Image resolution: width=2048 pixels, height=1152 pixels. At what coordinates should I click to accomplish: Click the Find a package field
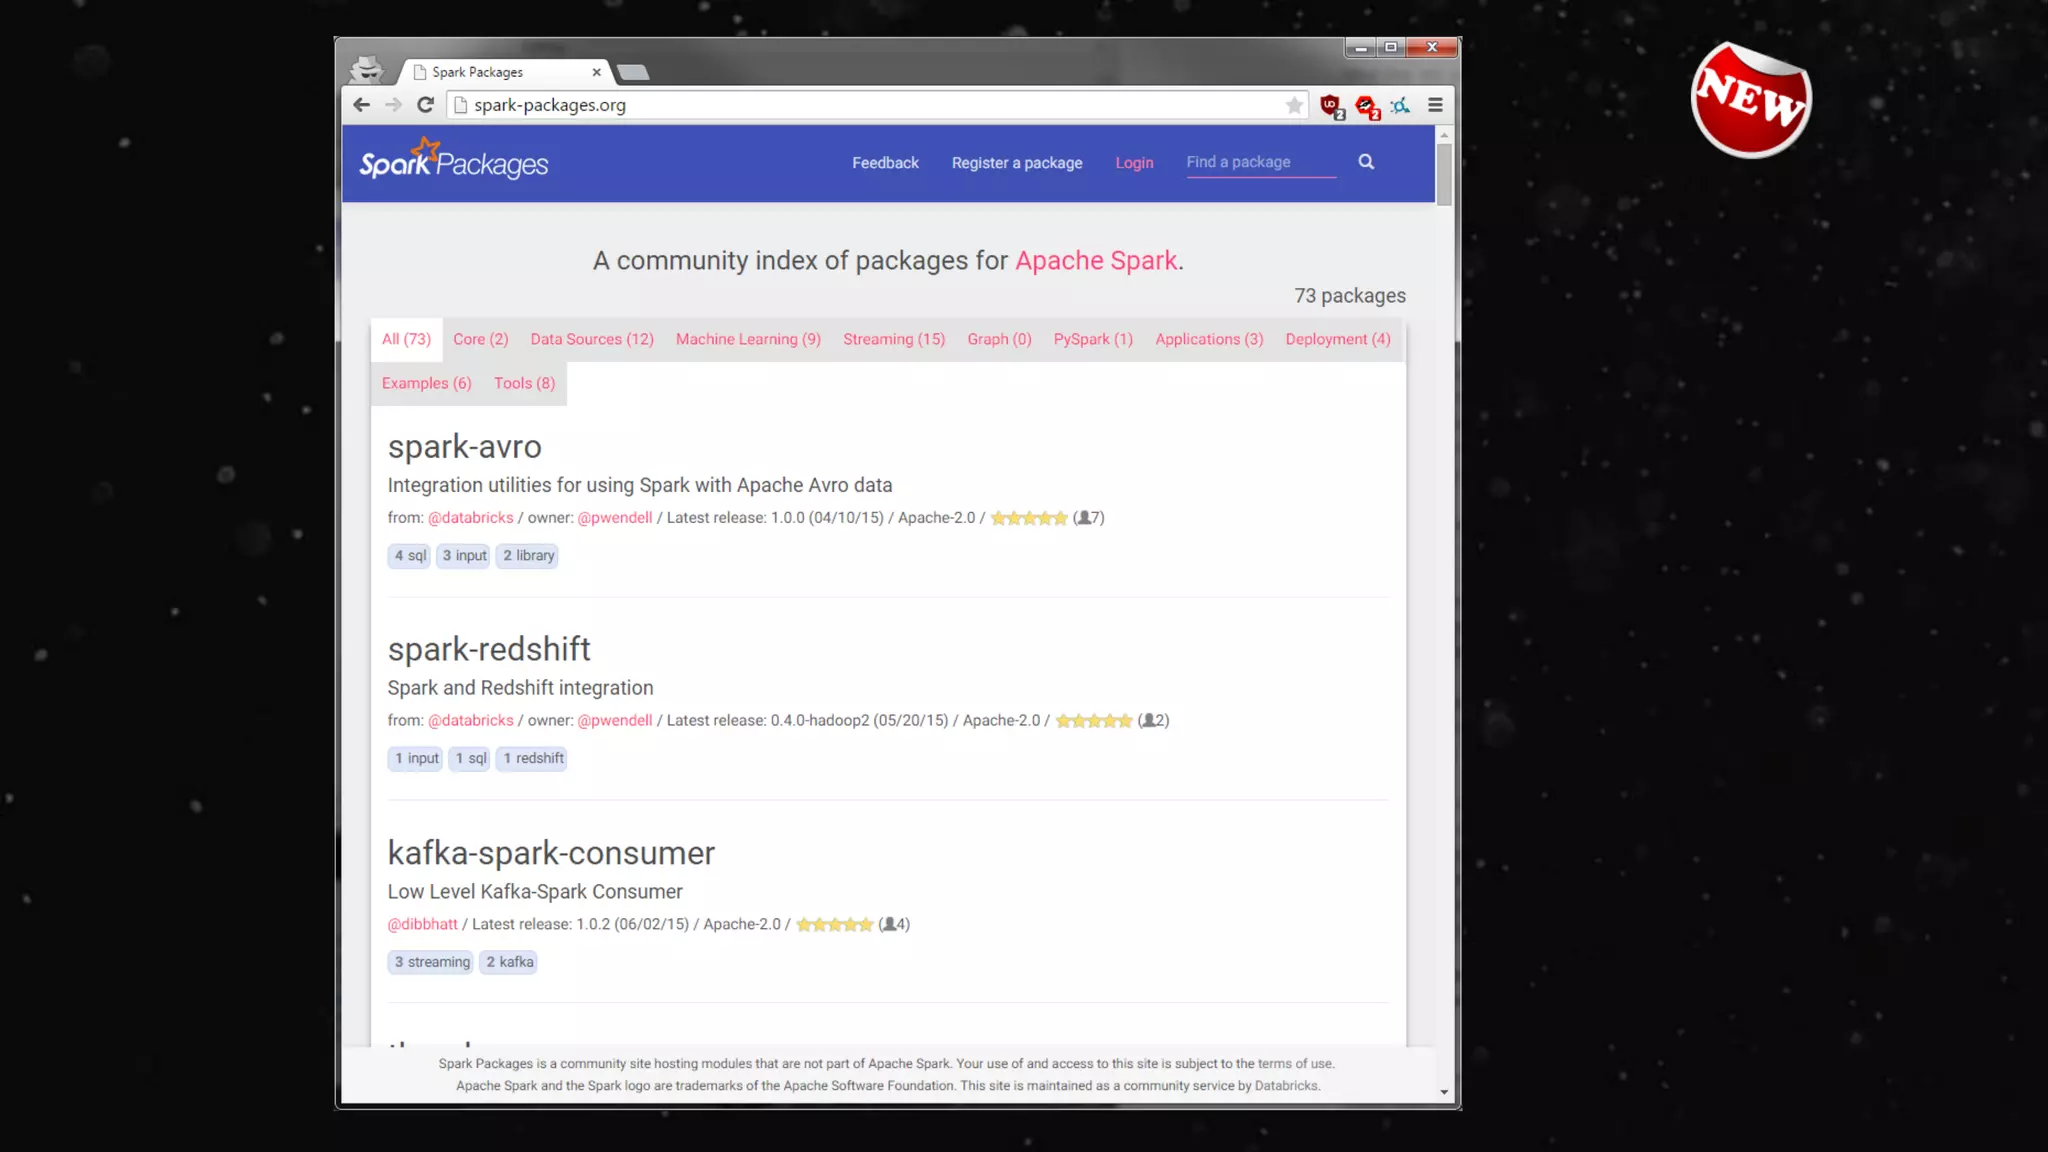click(x=1260, y=162)
